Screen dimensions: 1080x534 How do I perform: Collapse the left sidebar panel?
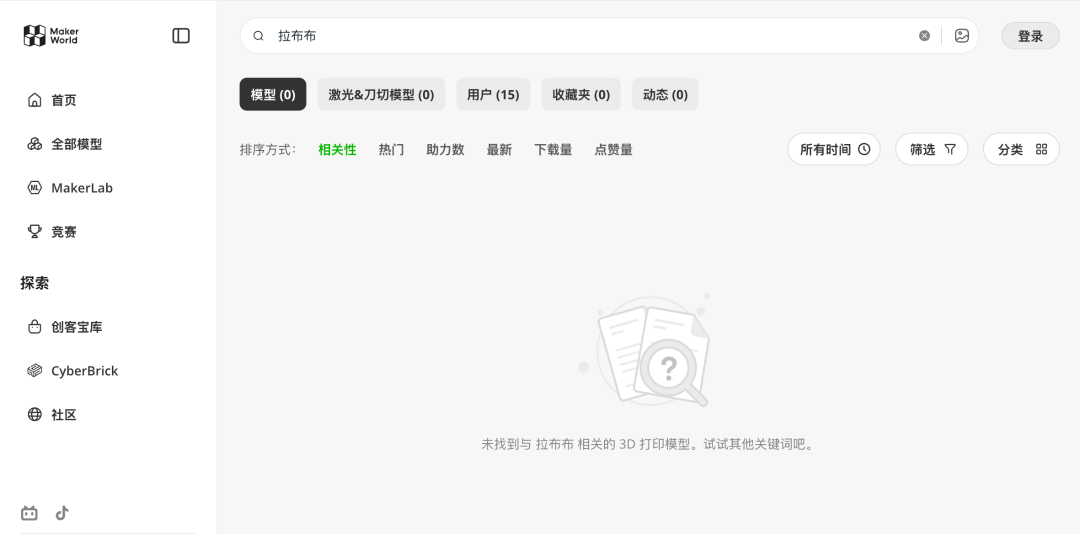[181, 36]
